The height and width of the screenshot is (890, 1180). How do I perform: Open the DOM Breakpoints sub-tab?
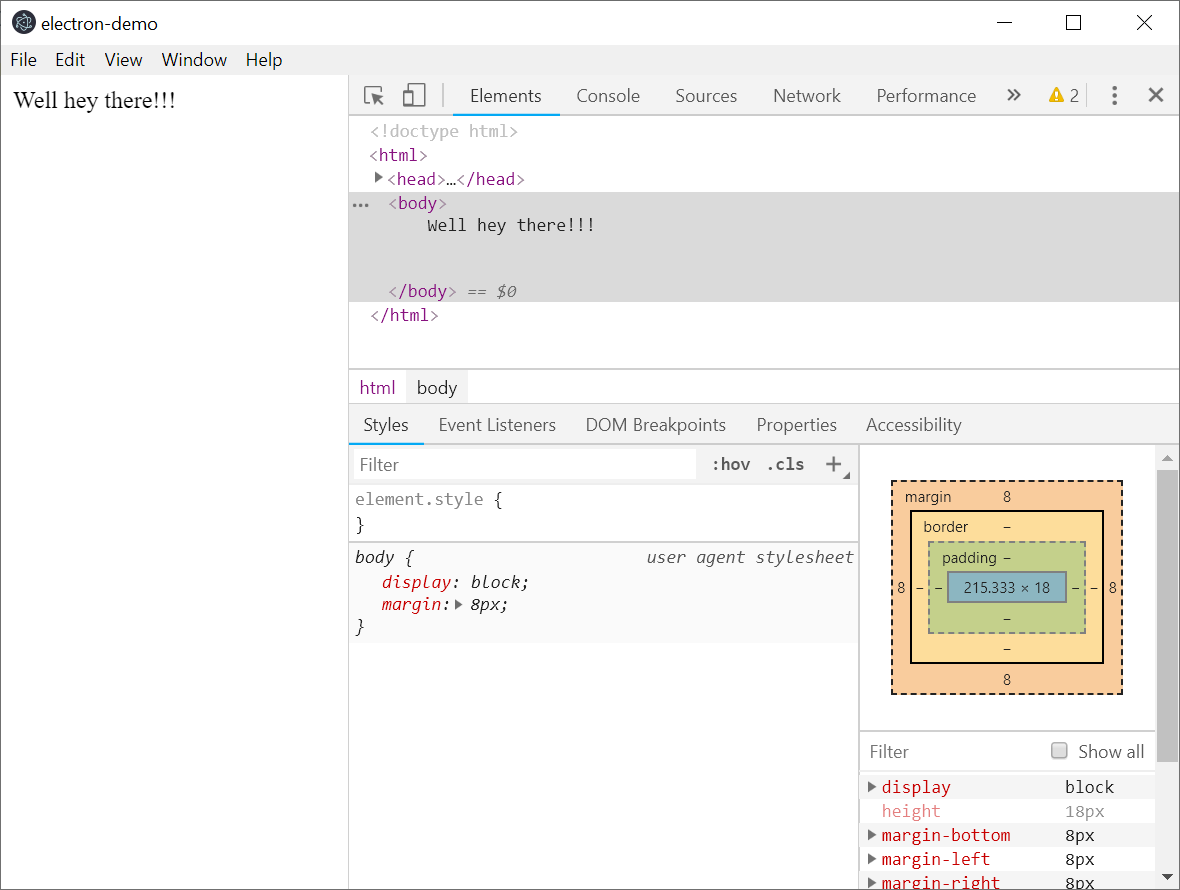655,425
